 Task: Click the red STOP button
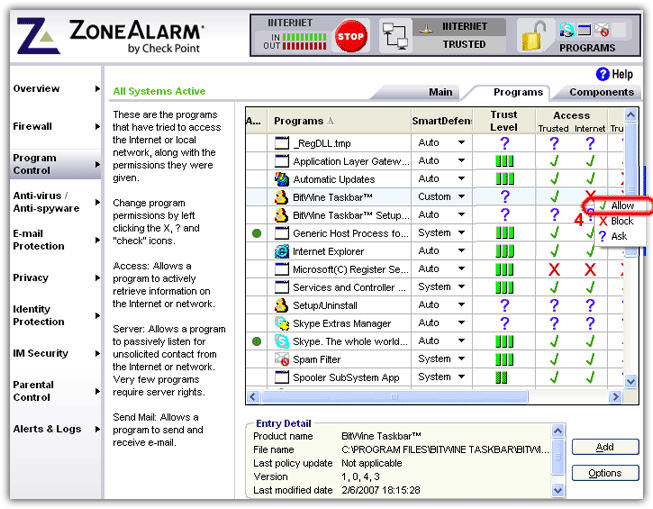pos(351,35)
